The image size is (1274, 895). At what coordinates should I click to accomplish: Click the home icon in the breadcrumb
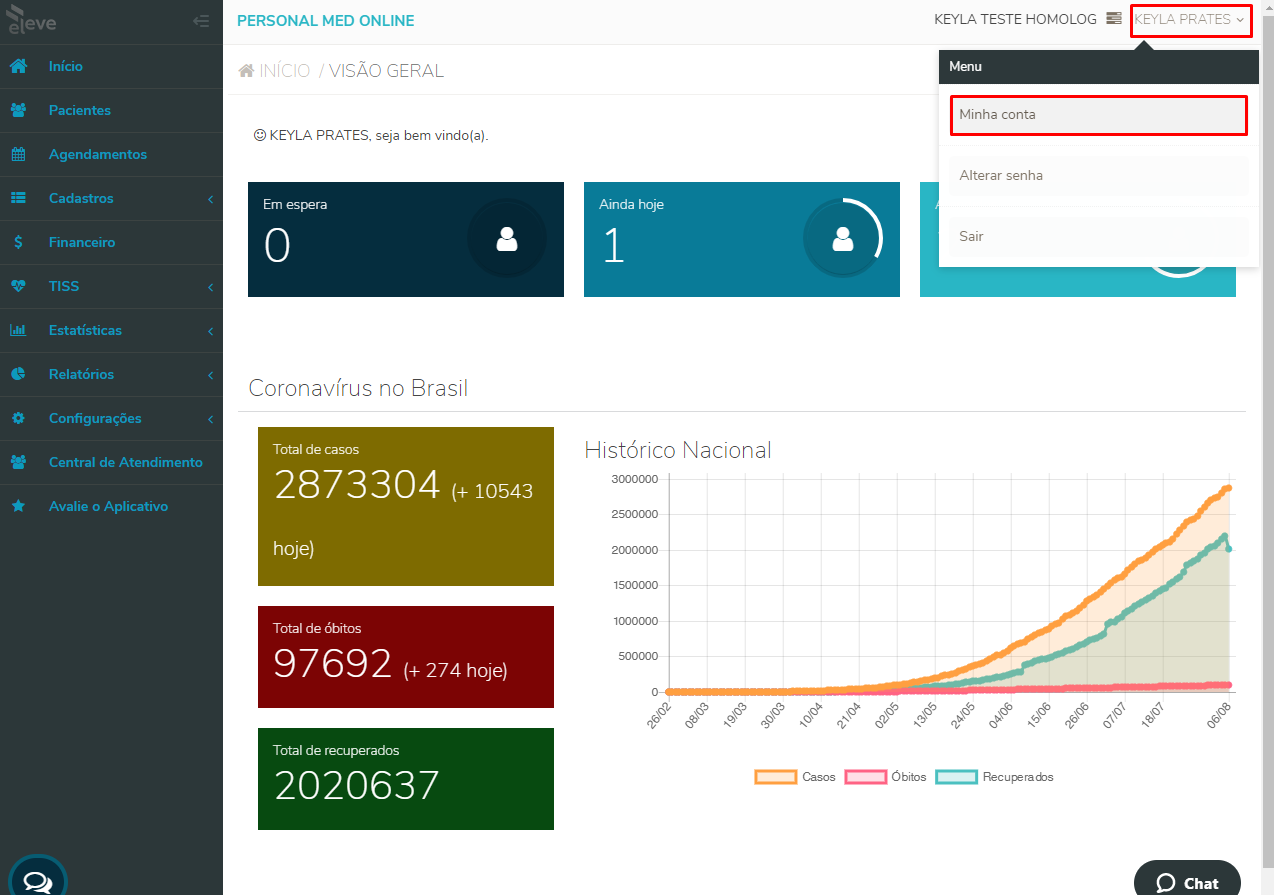click(x=246, y=71)
